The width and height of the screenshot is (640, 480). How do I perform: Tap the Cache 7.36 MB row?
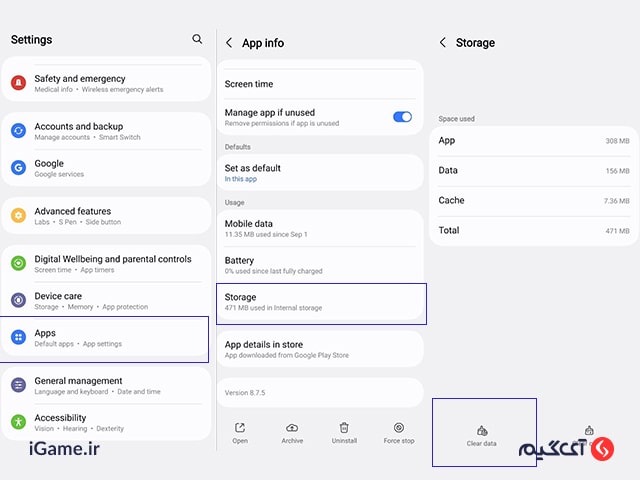pyautogui.click(x=534, y=200)
